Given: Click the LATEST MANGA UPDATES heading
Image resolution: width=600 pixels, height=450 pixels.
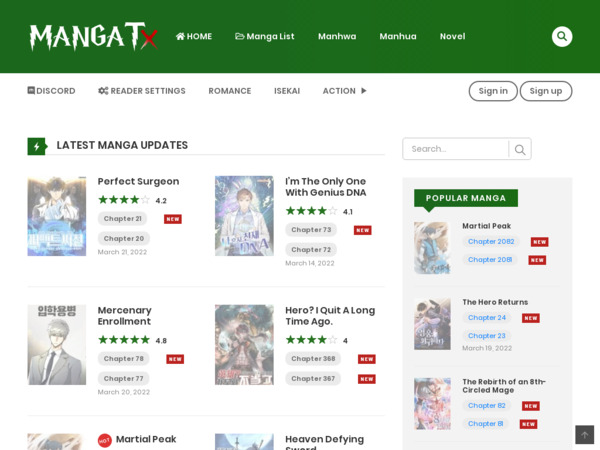Looking at the screenshot, I should [x=122, y=145].
